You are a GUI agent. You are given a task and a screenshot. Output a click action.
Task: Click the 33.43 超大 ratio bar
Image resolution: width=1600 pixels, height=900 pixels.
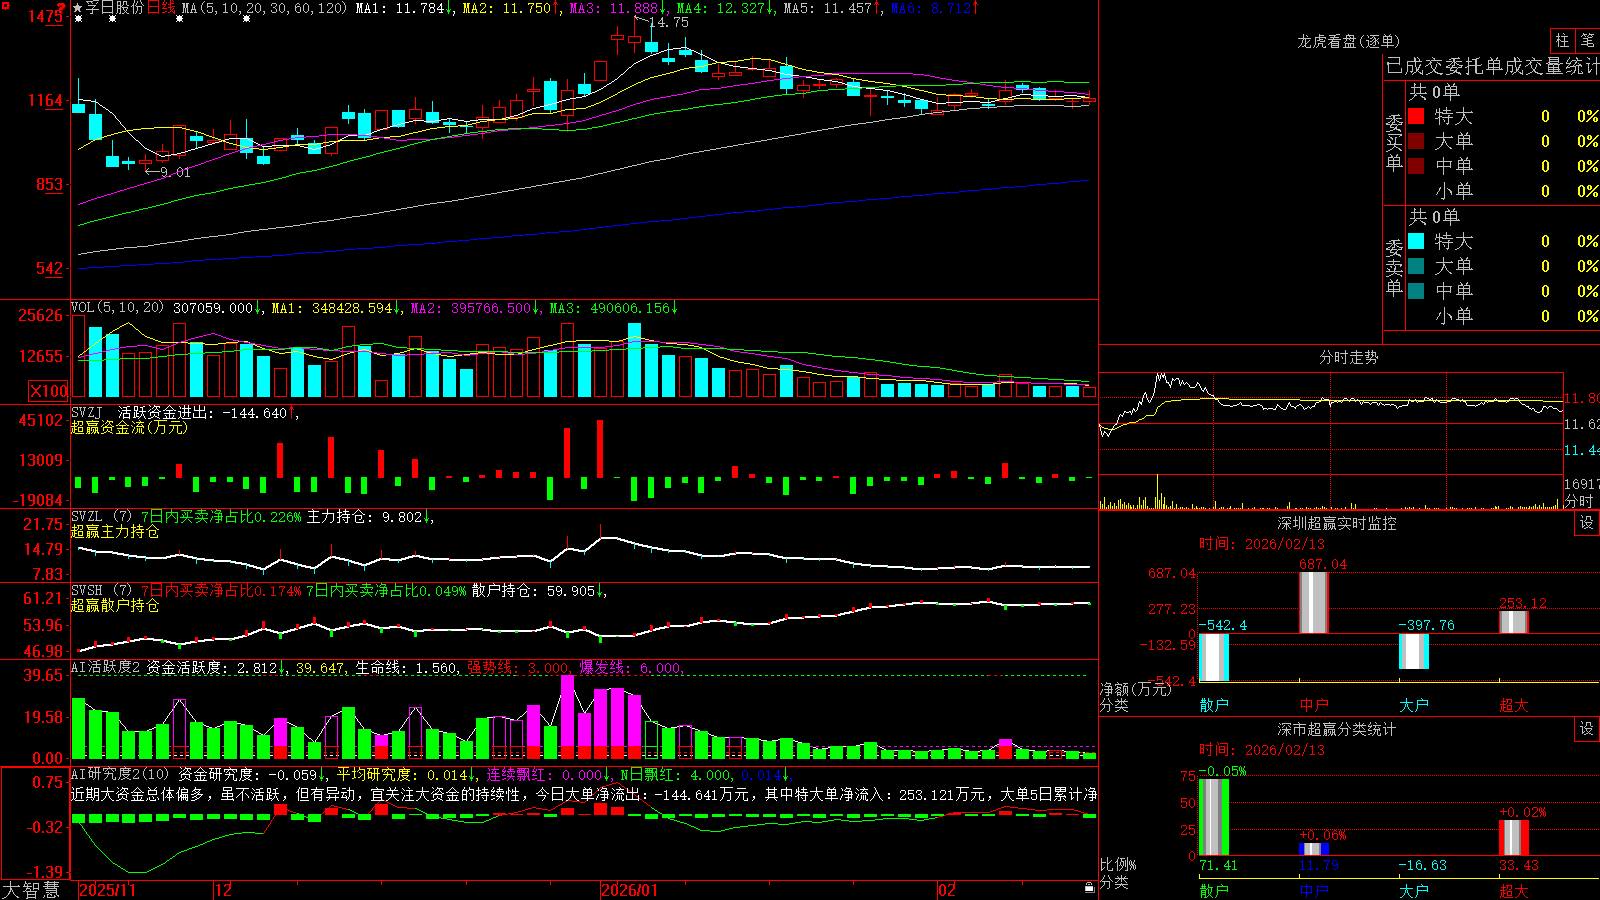click(x=1514, y=838)
